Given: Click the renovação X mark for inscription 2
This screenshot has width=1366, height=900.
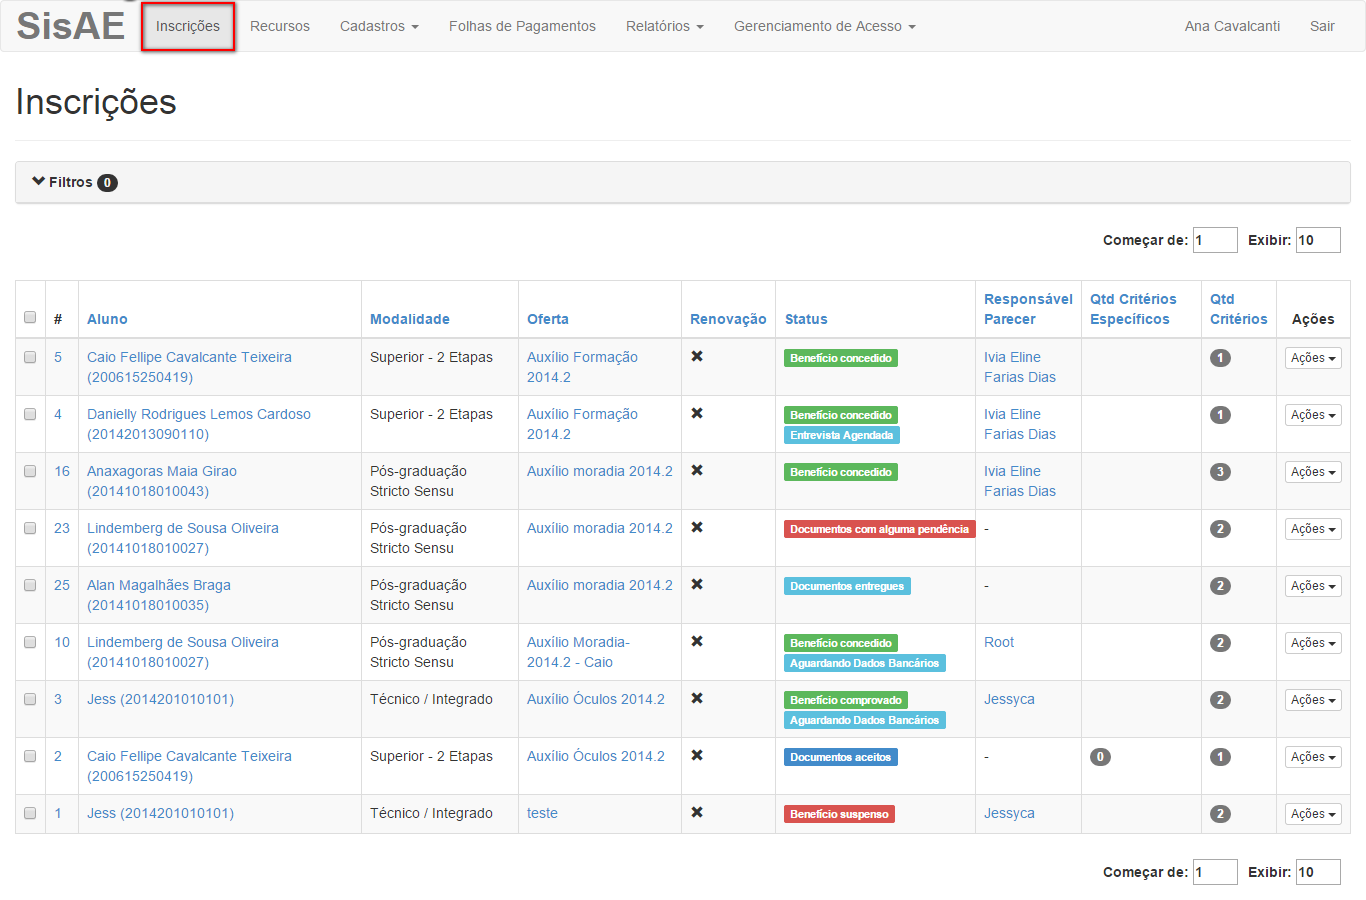Looking at the screenshot, I should (x=697, y=755).
